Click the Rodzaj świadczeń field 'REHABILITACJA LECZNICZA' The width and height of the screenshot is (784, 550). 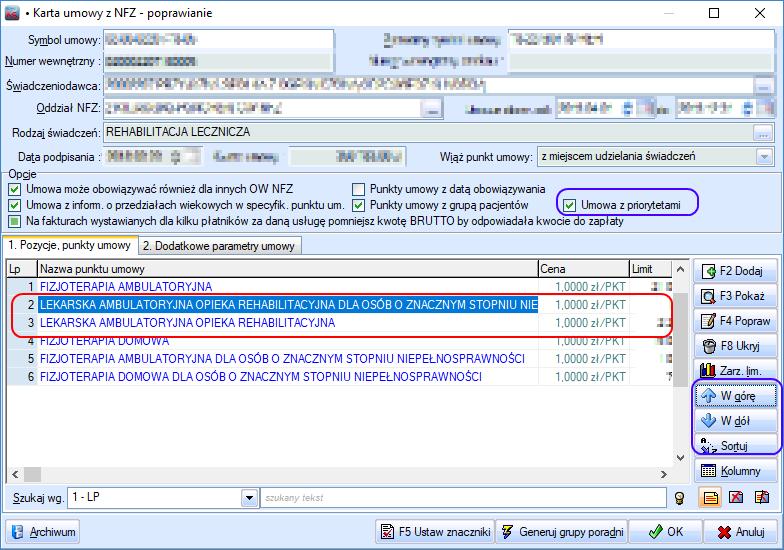coord(428,132)
